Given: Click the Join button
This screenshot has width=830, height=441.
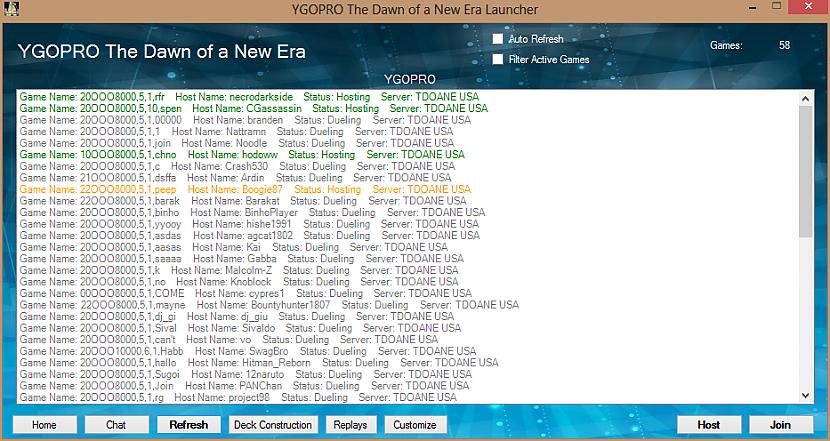Looking at the screenshot, I should click(x=781, y=425).
